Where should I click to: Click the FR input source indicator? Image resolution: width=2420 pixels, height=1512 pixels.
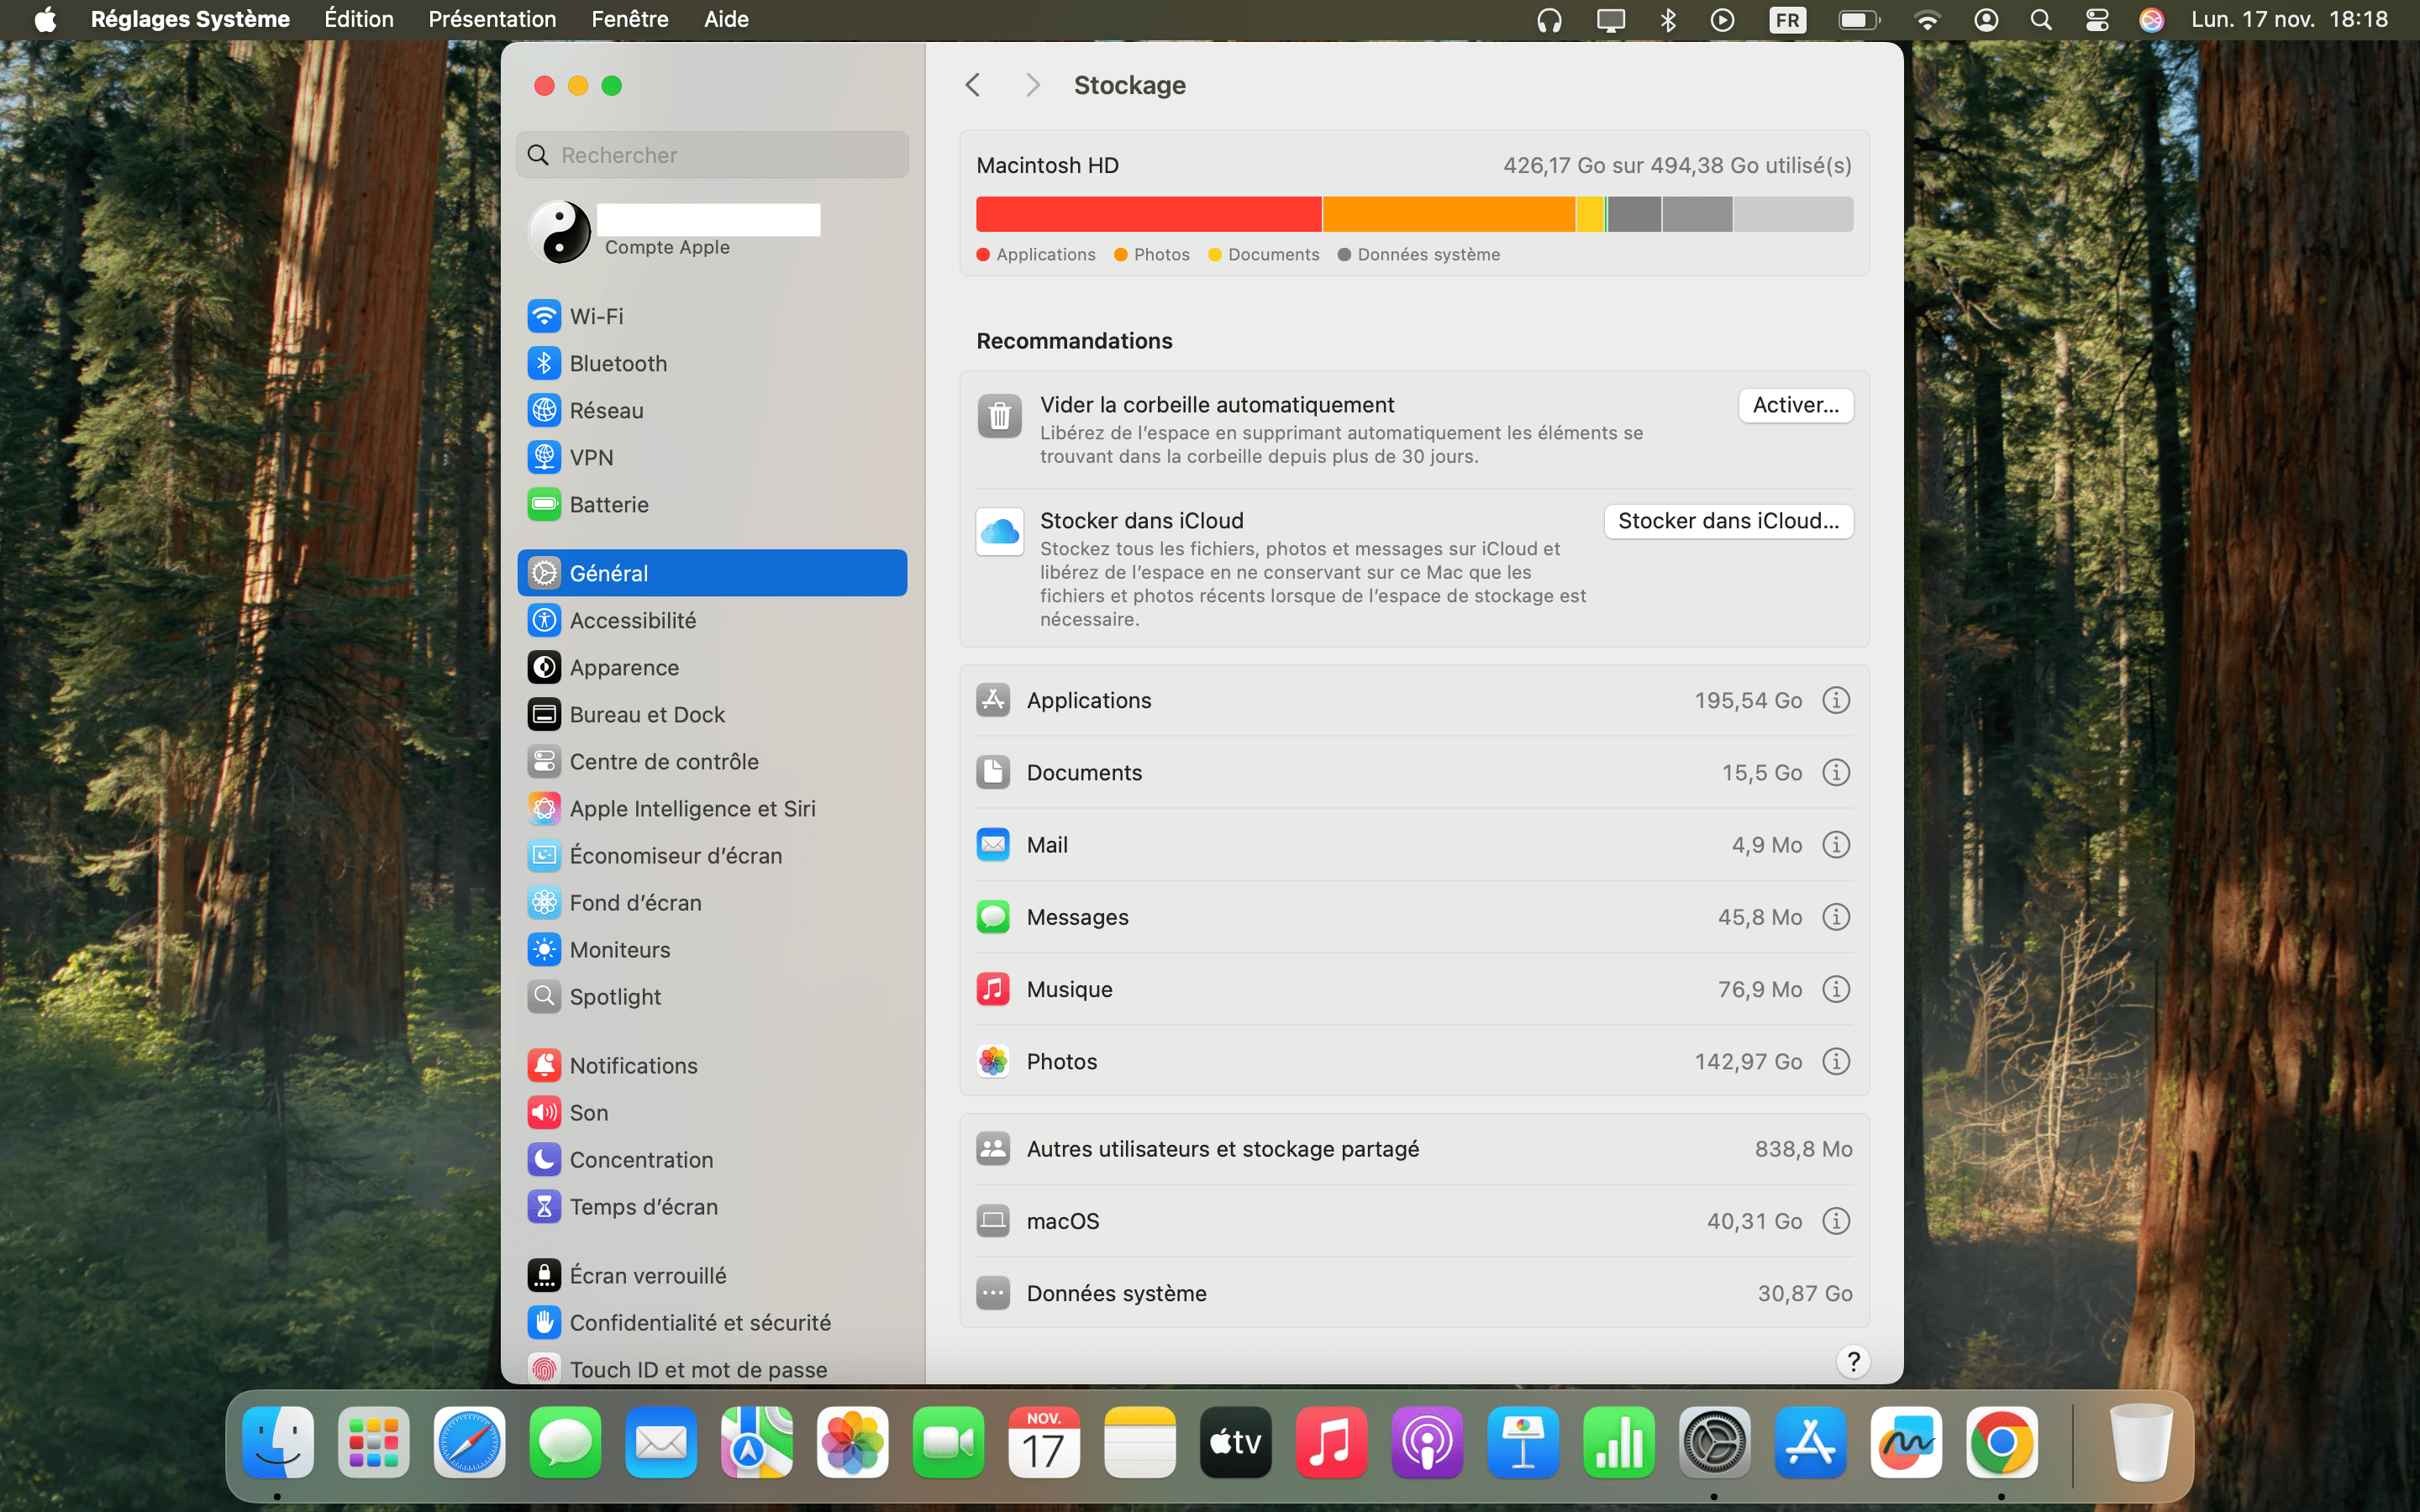[x=1787, y=20]
